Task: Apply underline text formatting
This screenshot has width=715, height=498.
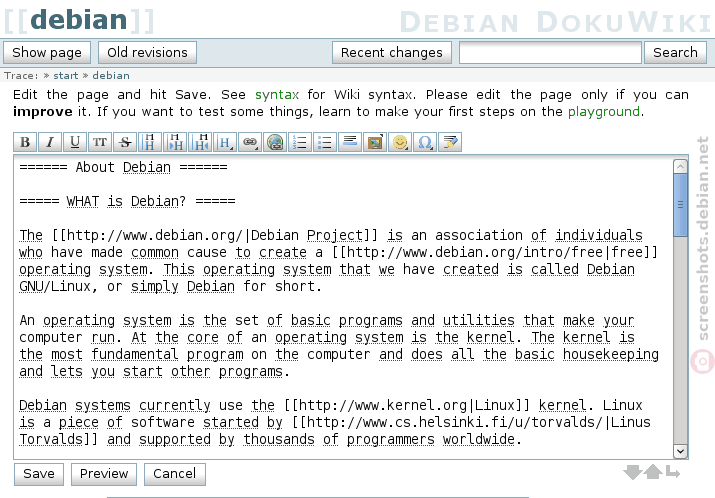Action: (75, 142)
